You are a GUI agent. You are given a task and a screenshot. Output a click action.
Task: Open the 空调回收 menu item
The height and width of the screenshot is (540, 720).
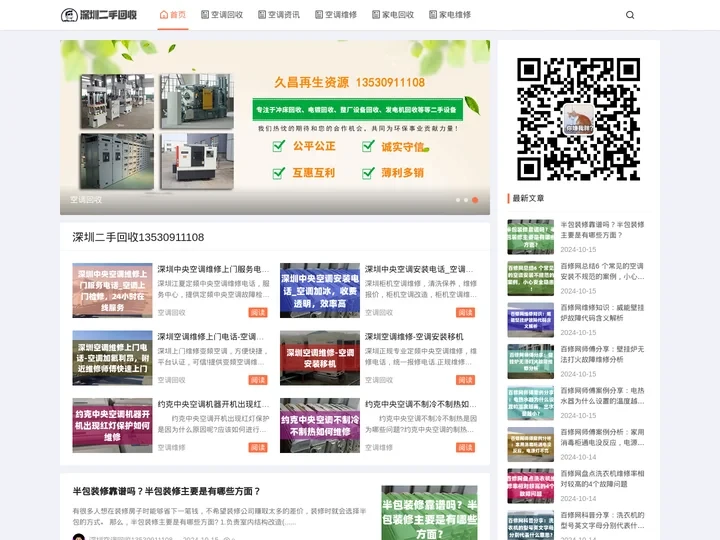222,15
